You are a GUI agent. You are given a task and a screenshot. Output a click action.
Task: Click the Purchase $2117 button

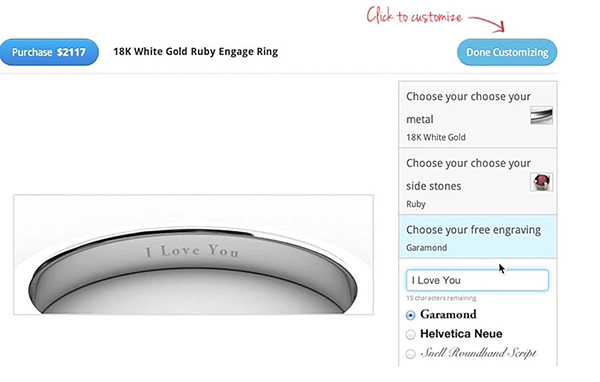[x=49, y=52]
